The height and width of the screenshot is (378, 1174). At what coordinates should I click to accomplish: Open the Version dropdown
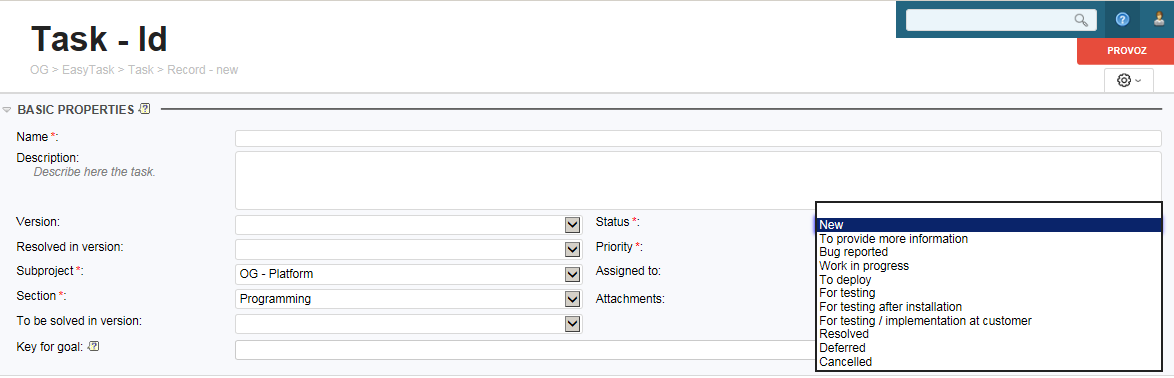click(409, 225)
